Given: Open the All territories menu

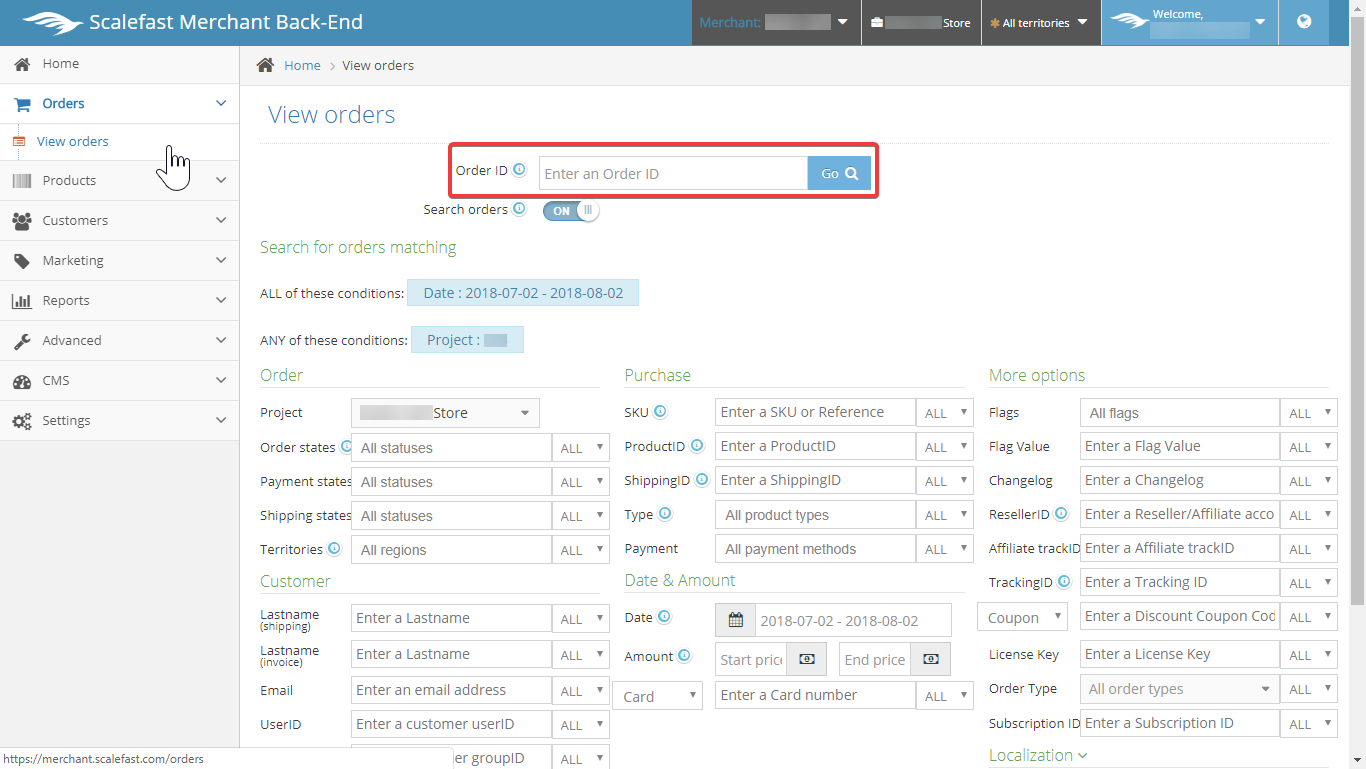Looking at the screenshot, I should pos(1038,23).
